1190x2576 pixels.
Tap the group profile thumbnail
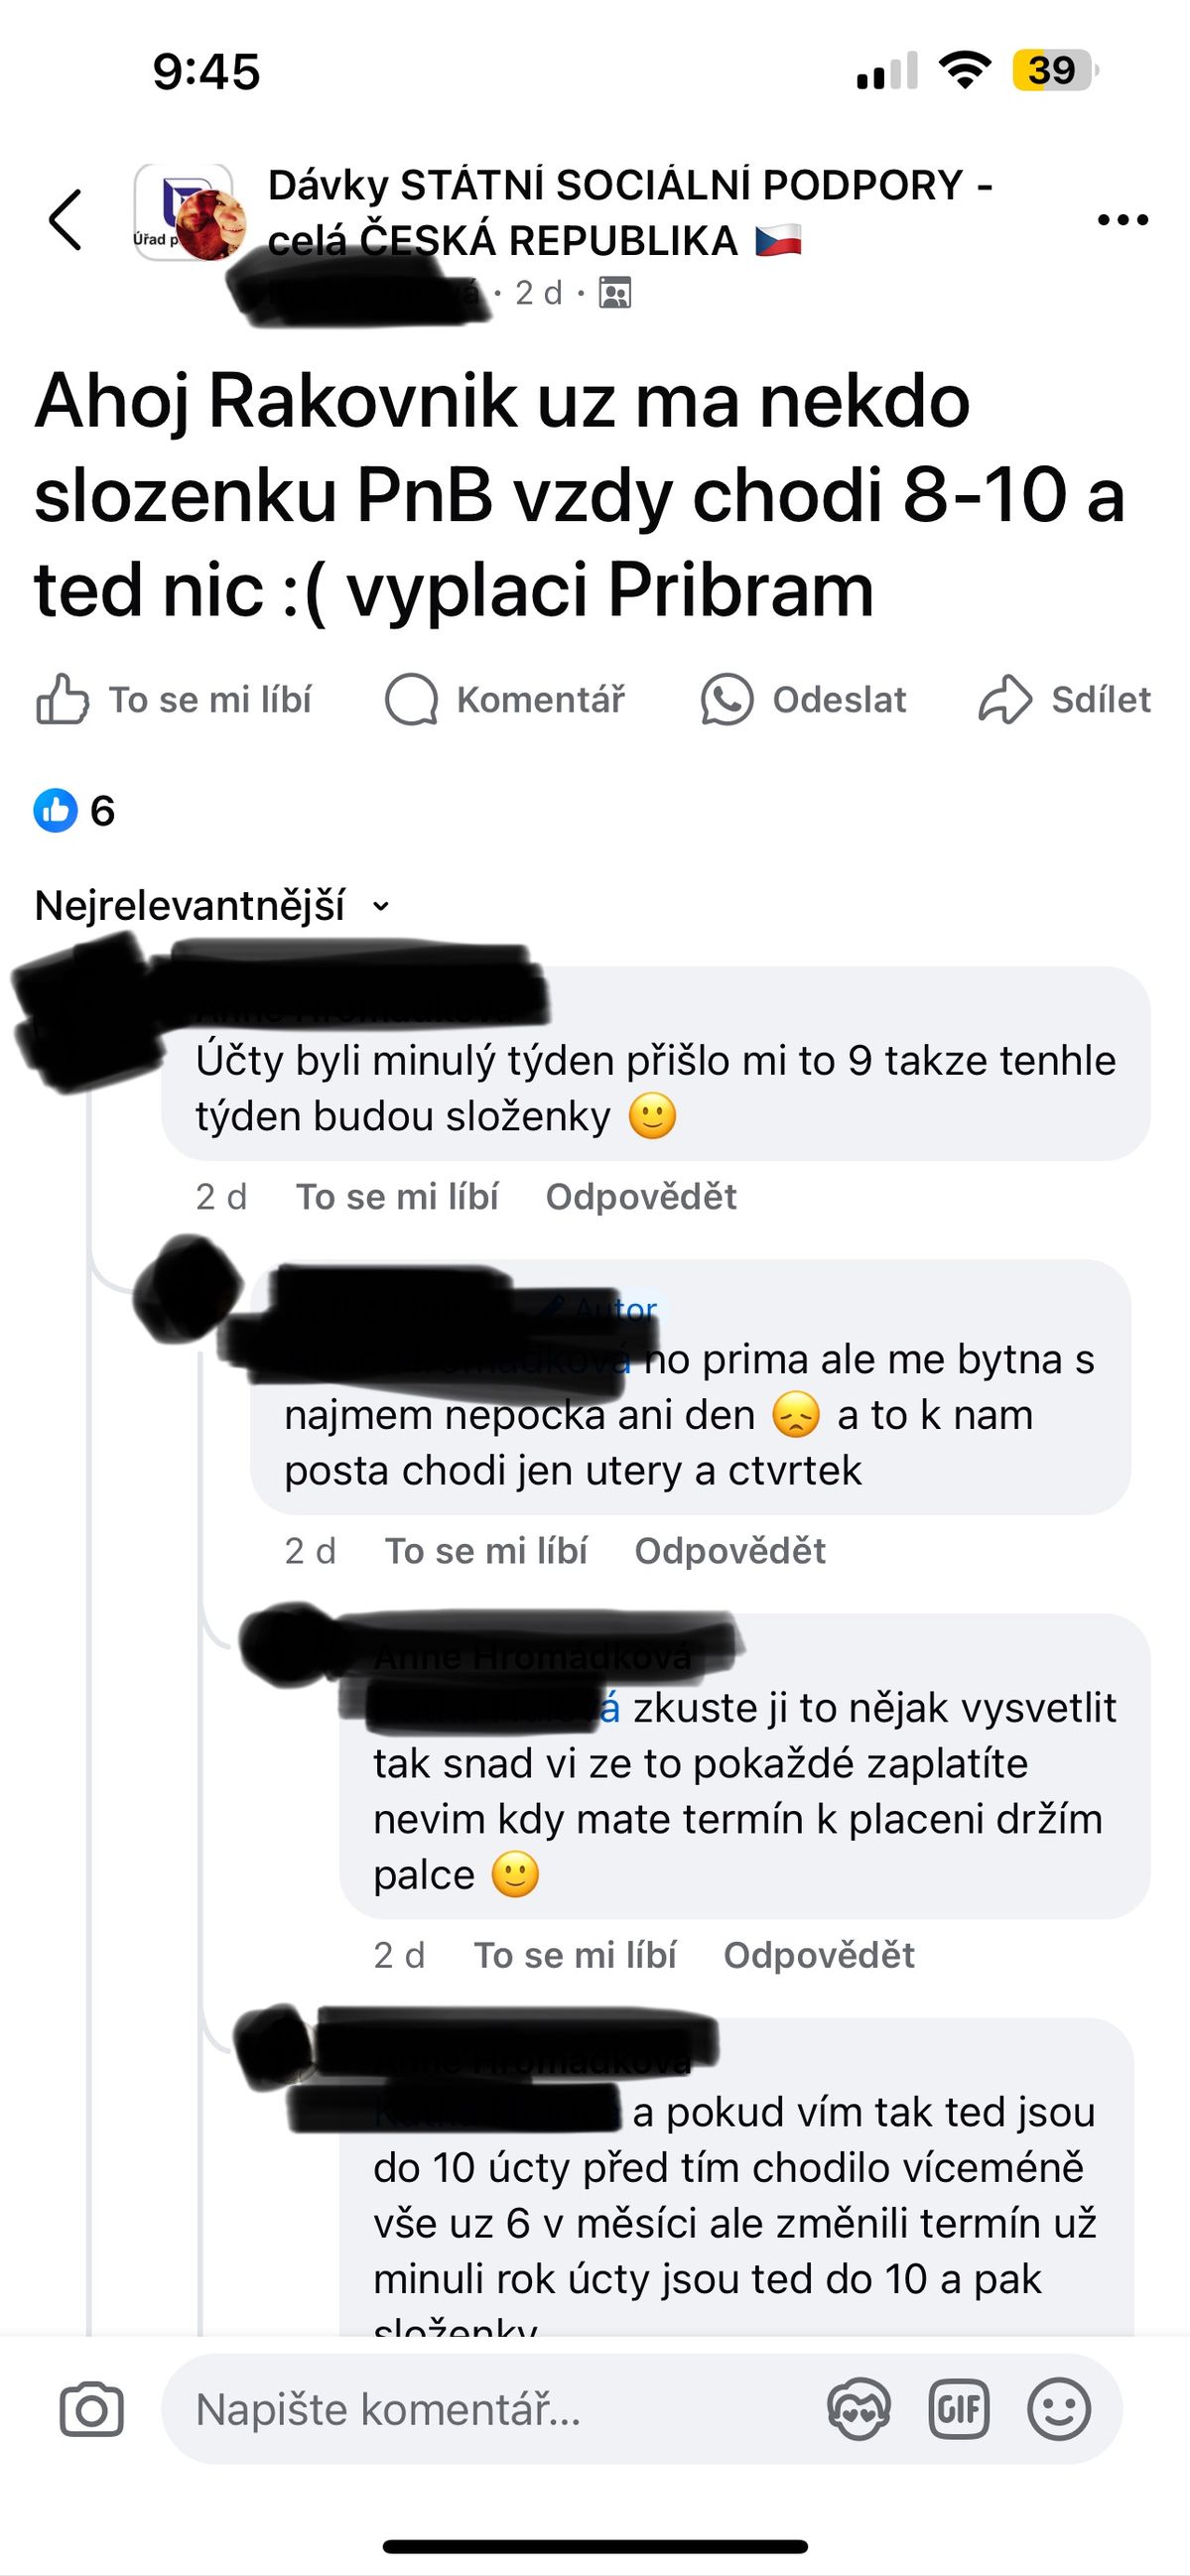[x=189, y=212]
